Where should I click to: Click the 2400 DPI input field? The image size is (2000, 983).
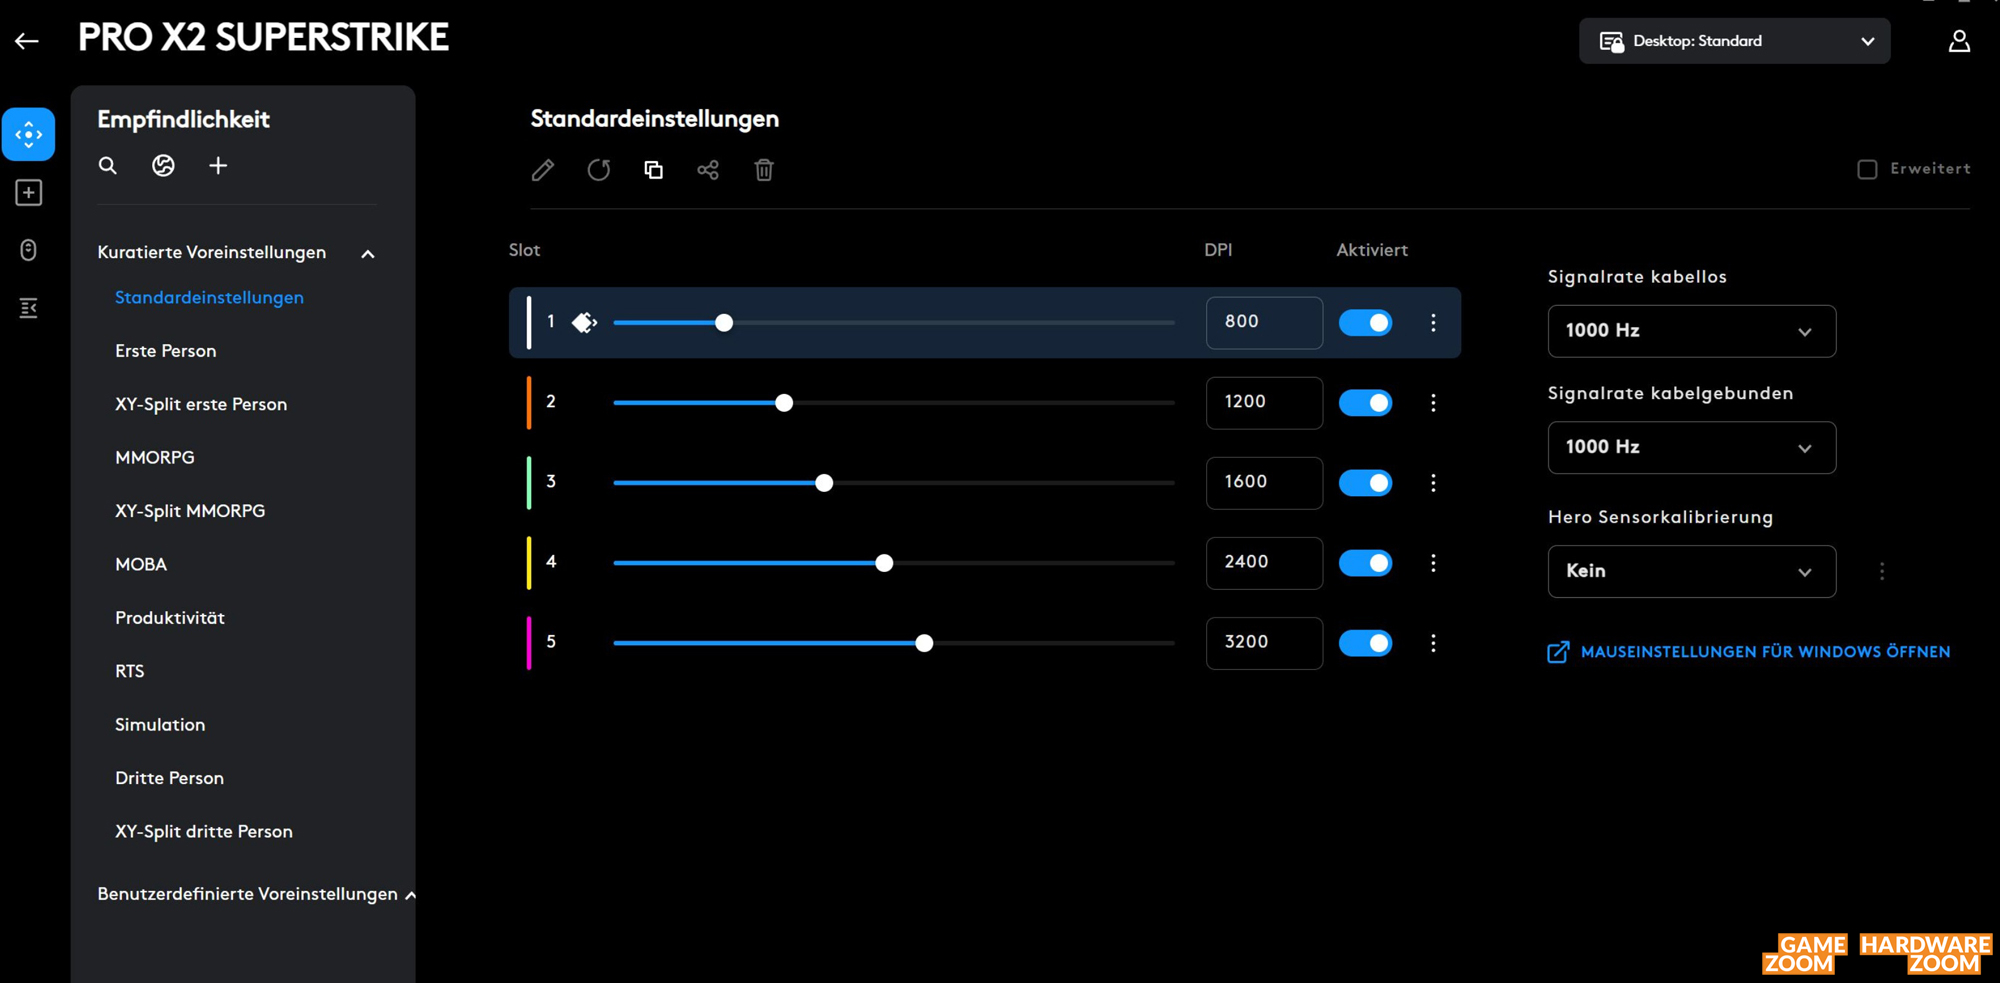[1264, 563]
